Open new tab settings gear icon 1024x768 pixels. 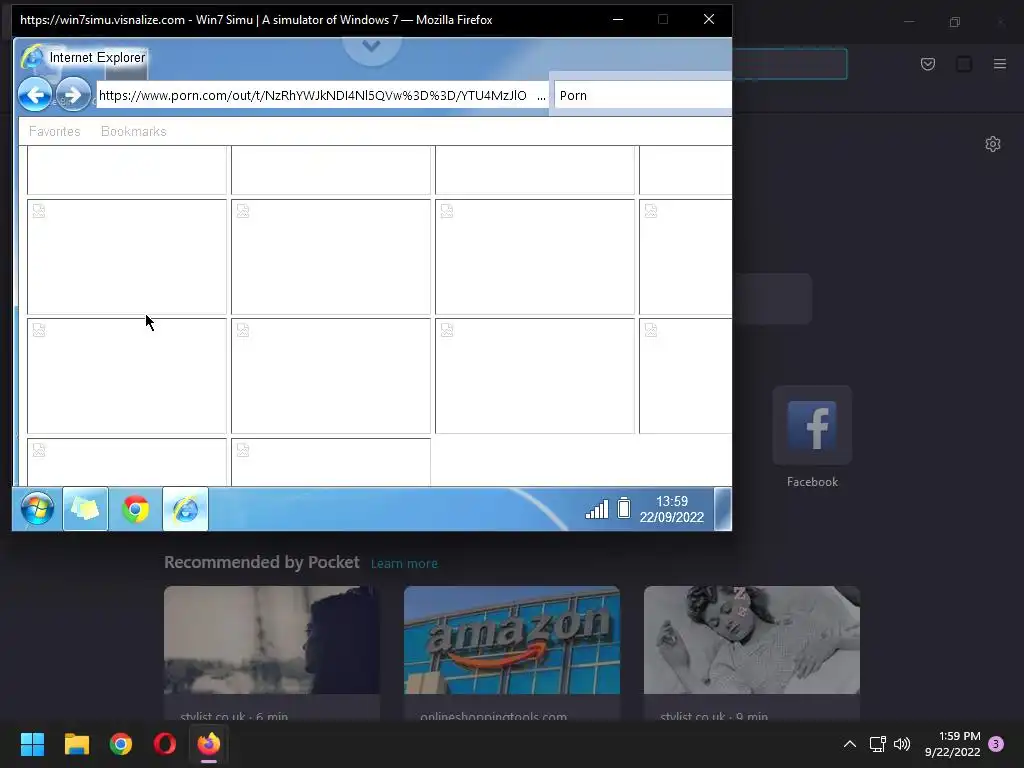[x=993, y=144]
